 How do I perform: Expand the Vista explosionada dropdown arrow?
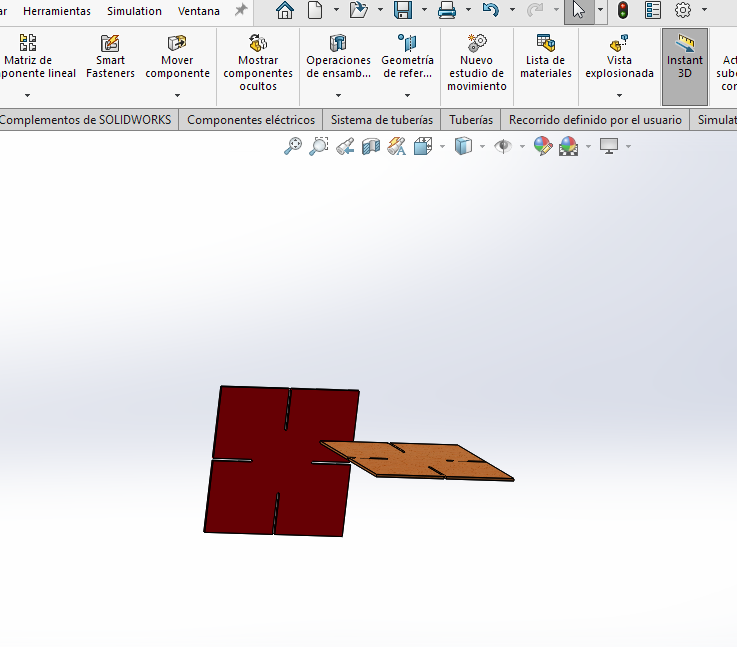click(619, 95)
